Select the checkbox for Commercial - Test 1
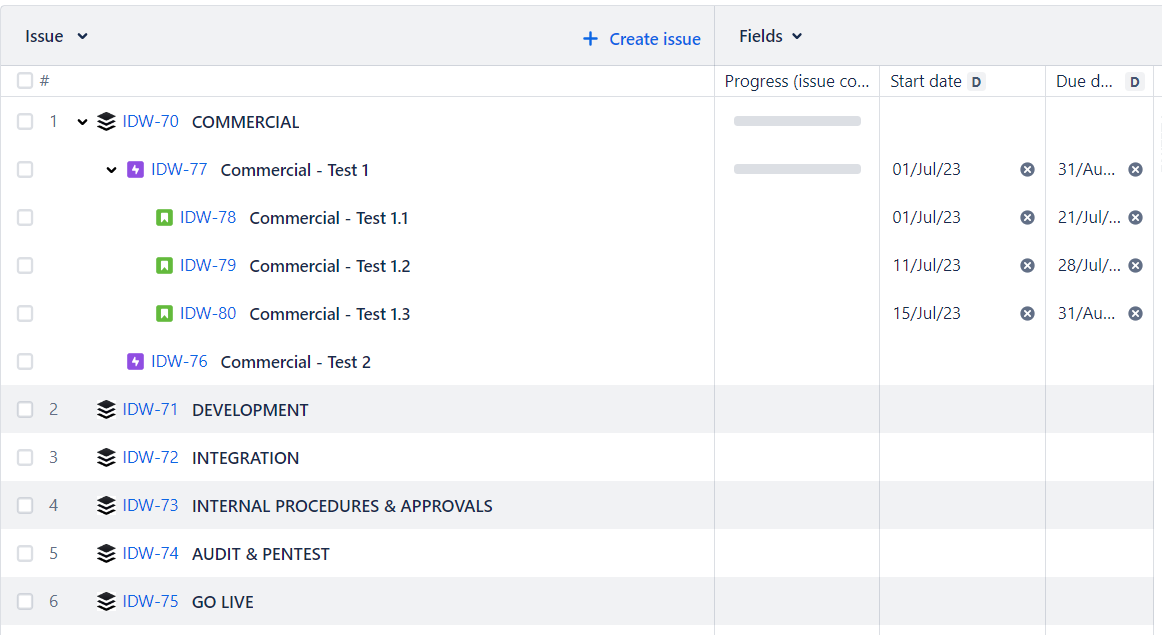This screenshot has height=635, width=1162. [25, 170]
